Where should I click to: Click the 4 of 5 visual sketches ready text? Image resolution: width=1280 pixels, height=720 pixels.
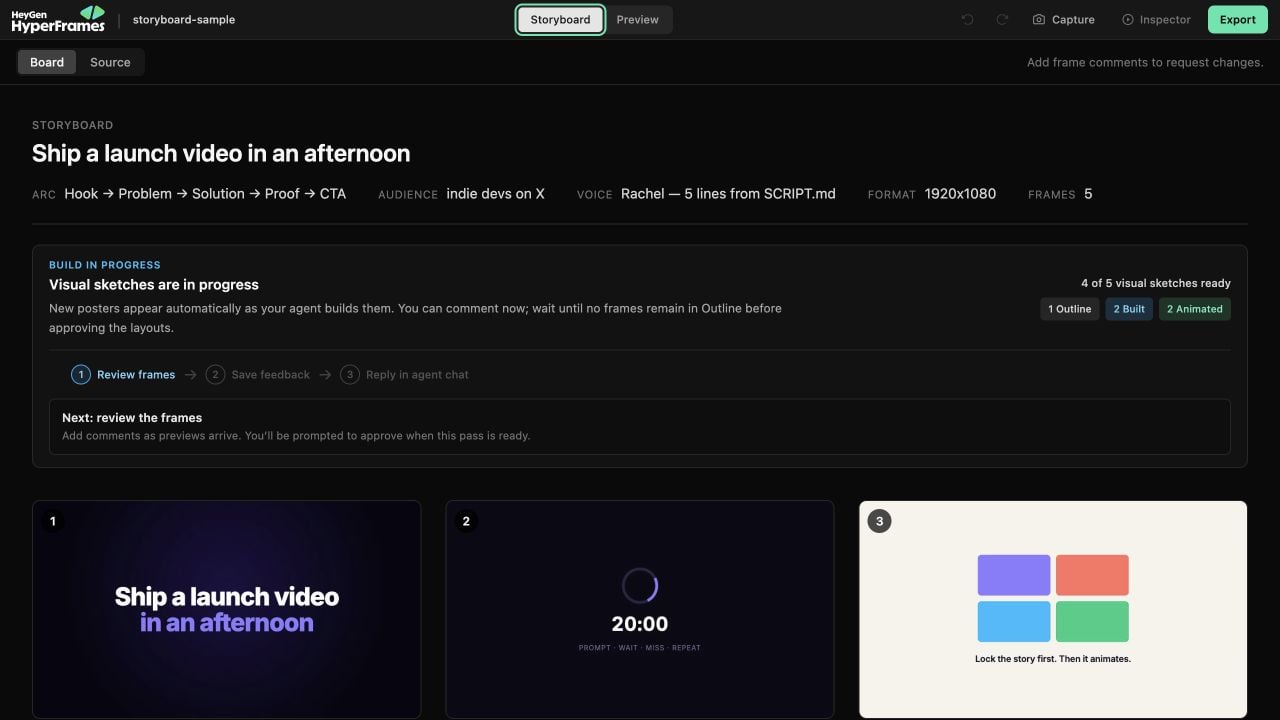pyautogui.click(x=1156, y=283)
